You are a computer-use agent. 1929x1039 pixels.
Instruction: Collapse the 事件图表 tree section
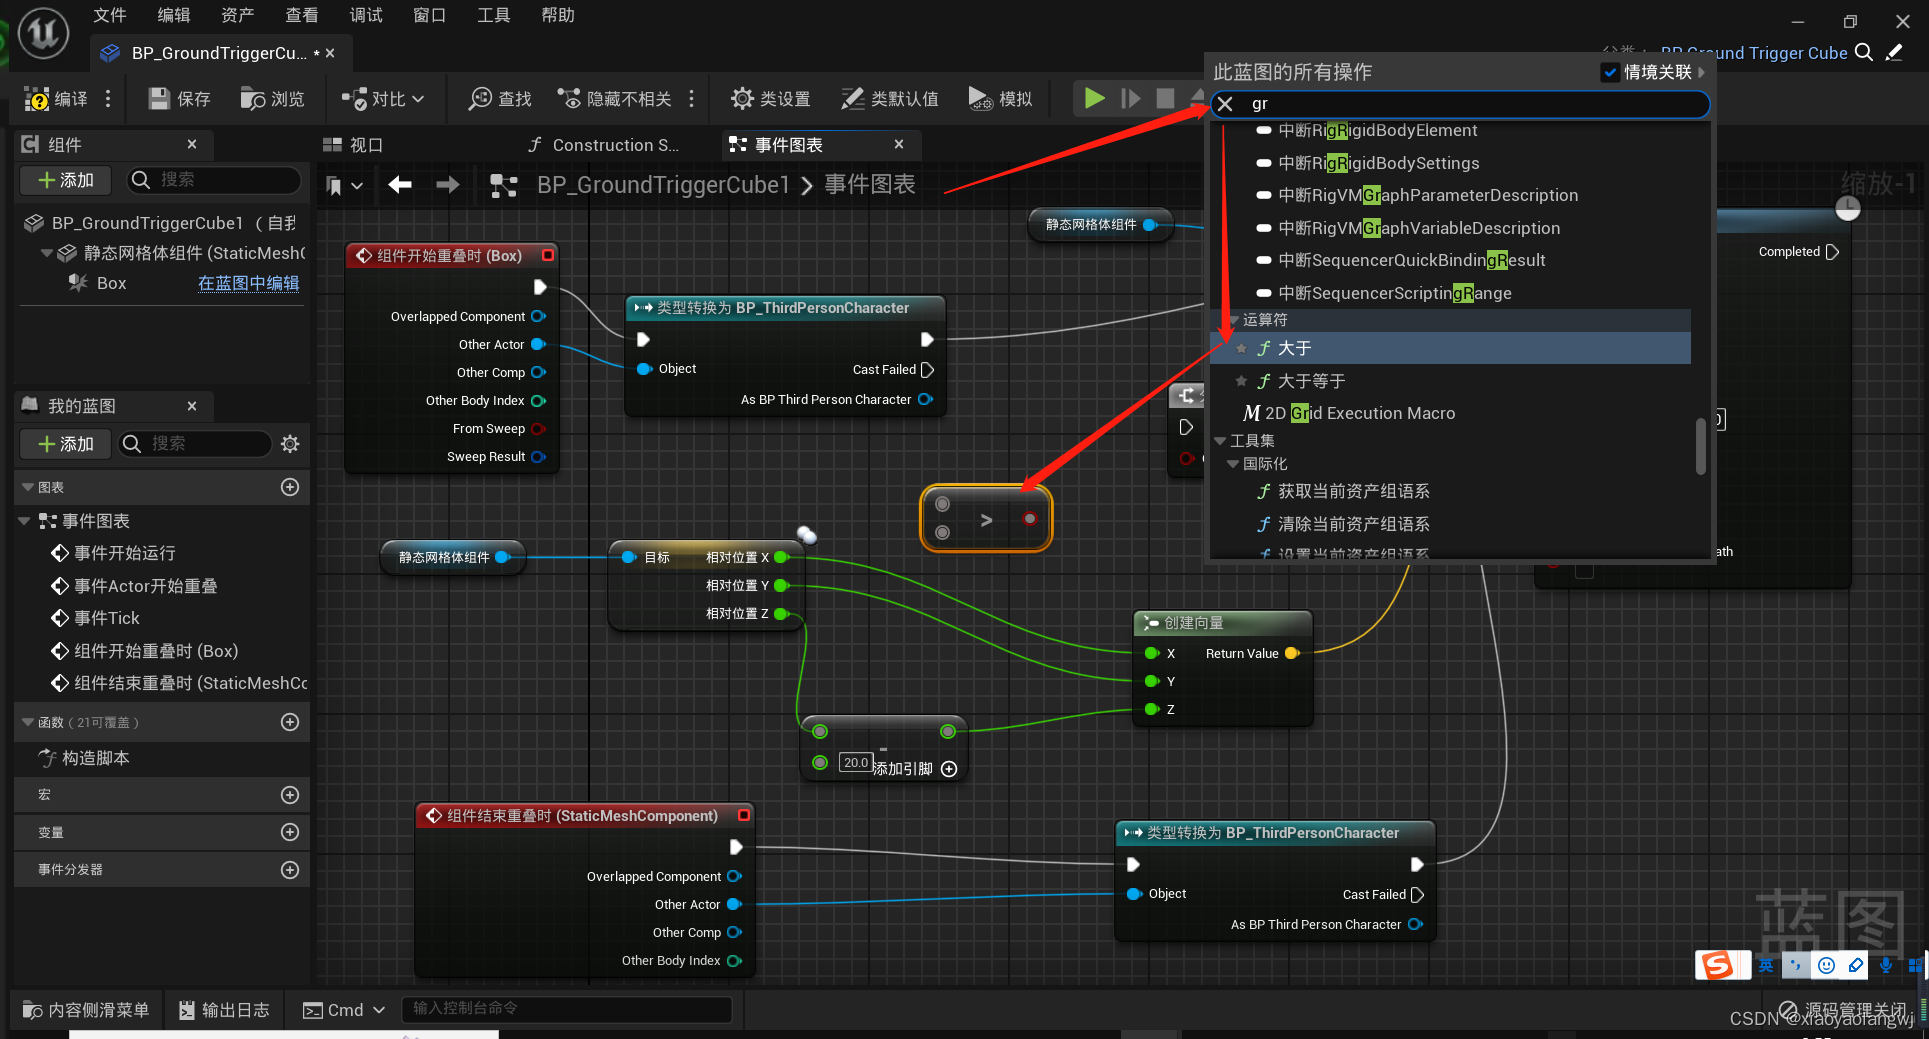click(x=25, y=521)
